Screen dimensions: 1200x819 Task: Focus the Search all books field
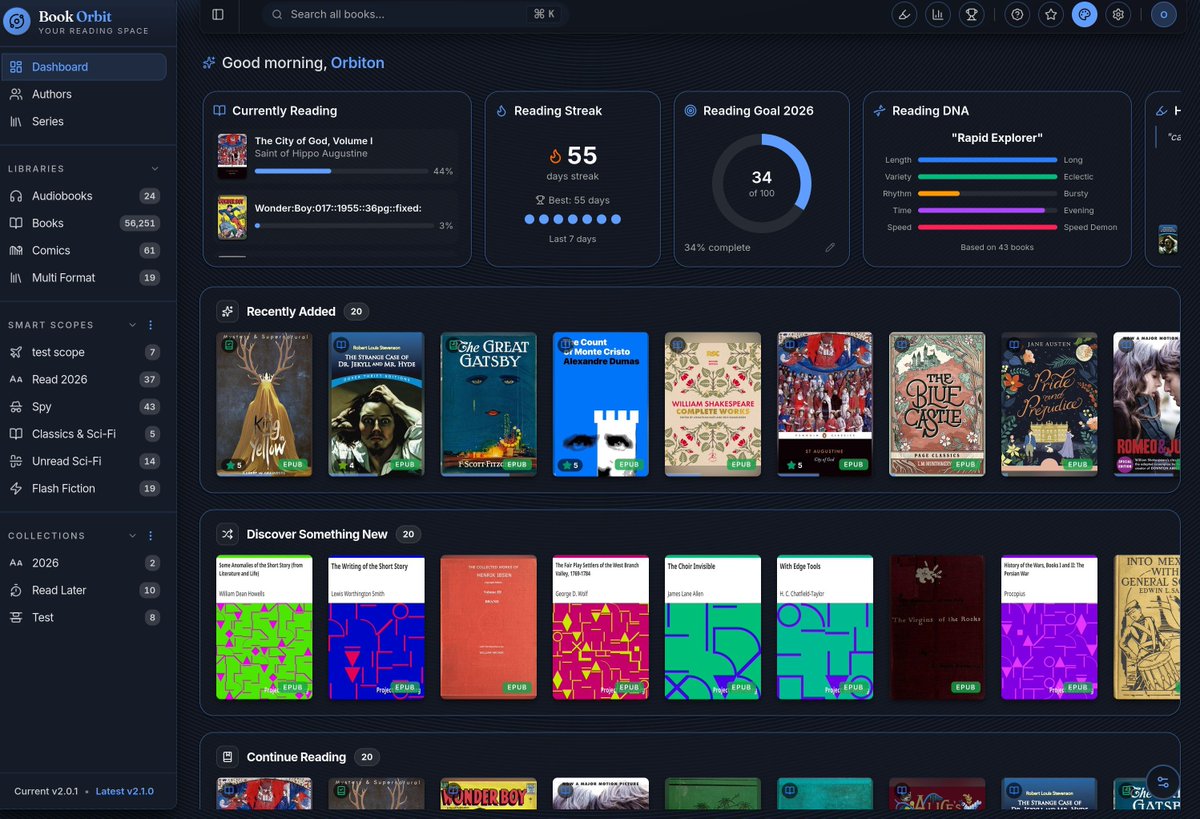[415, 14]
